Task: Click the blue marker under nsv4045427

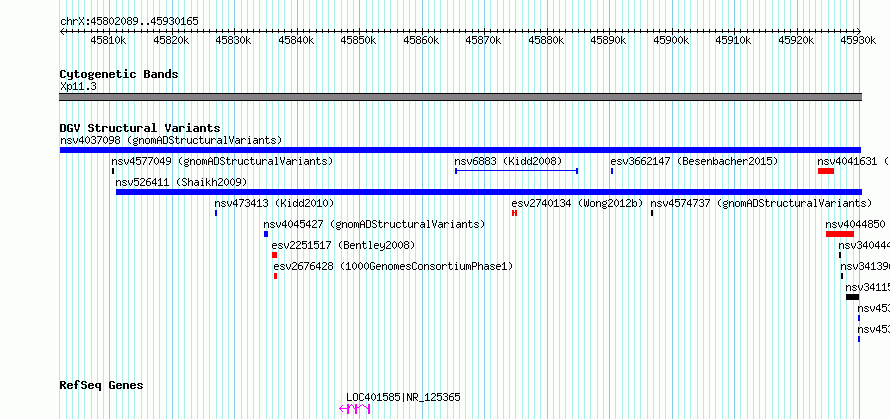Action: coord(266,234)
